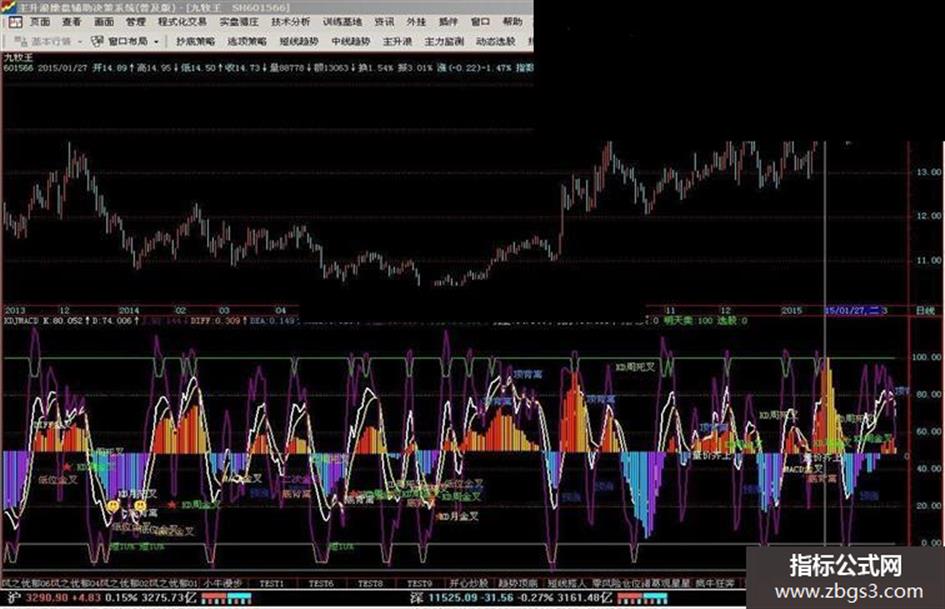Image resolution: width=945 pixels, height=609 pixels.
Task: Click the 动态选股 toolbar button
Action: 496,42
